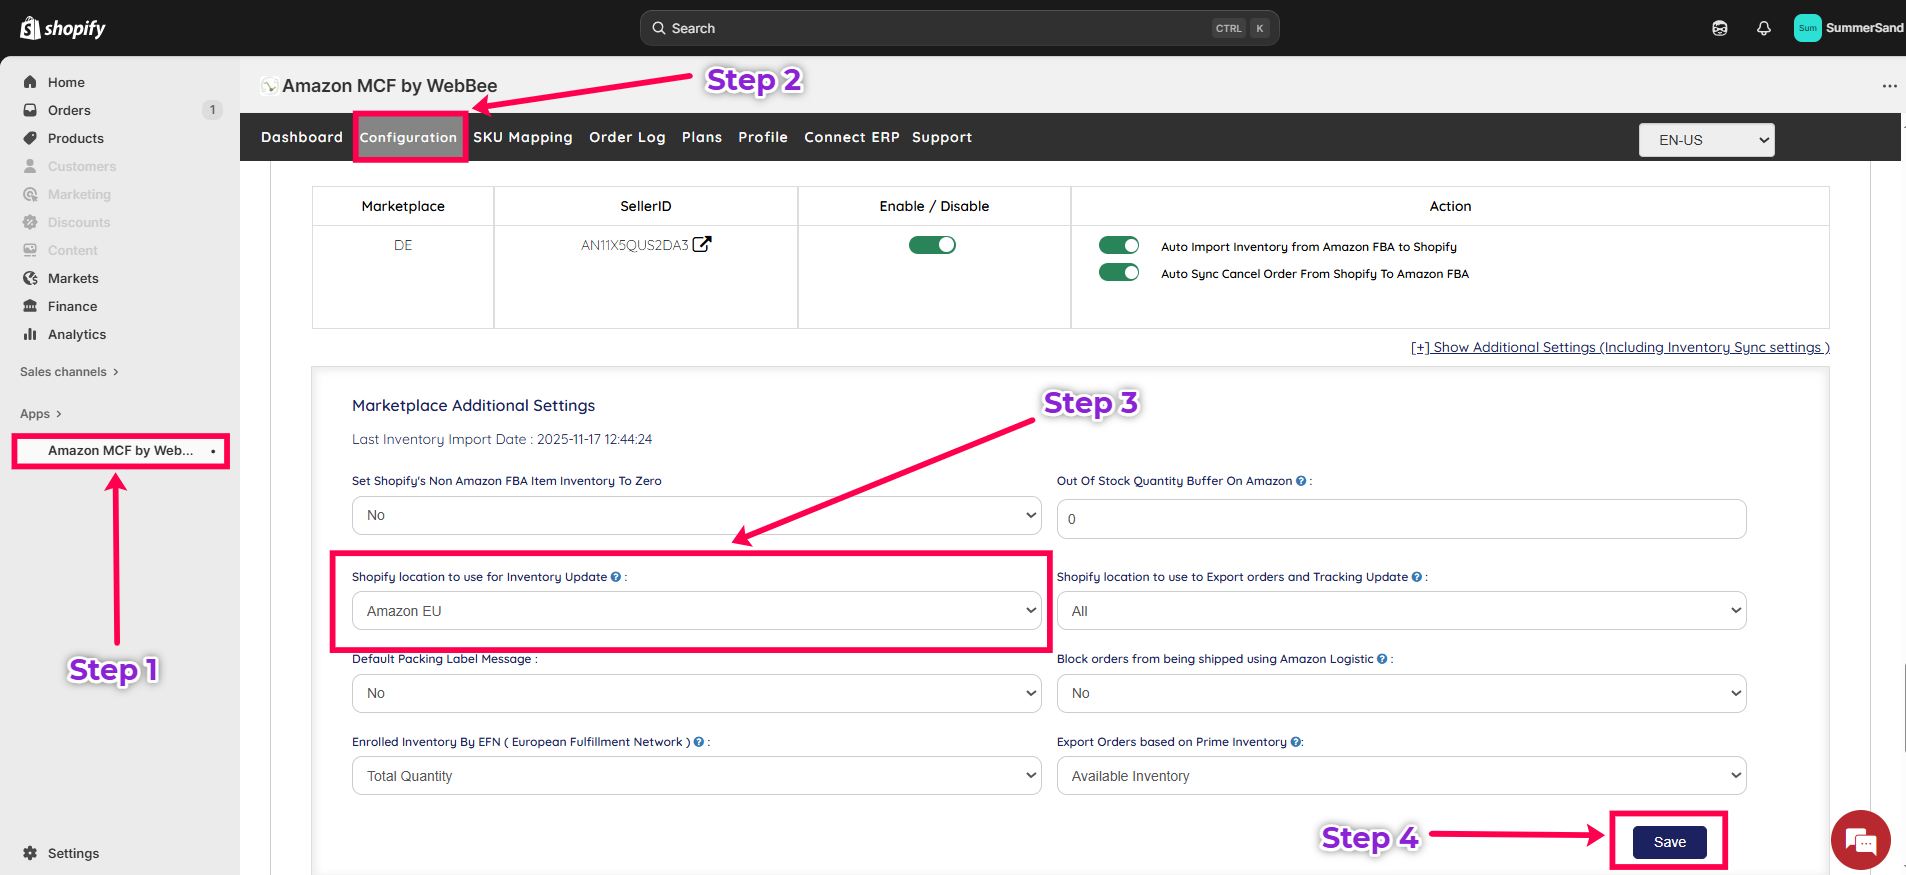Click help icon beside Out Of Stock Quantity Buffer
The image size is (1906, 875).
(x=1301, y=481)
